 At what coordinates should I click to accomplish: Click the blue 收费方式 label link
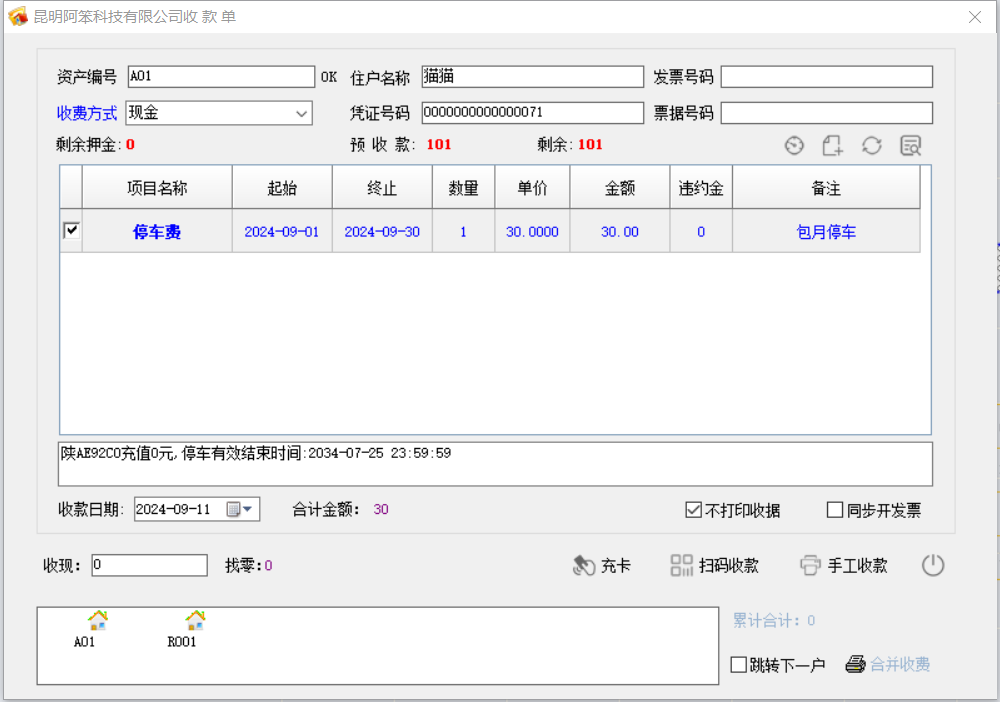86,113
